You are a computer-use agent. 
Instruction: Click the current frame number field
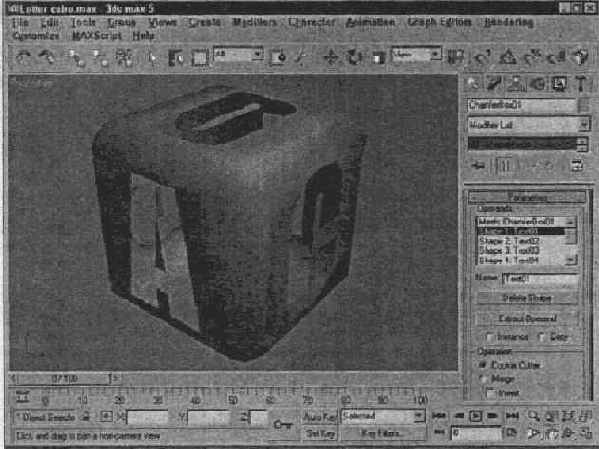(x=476, y=433)
